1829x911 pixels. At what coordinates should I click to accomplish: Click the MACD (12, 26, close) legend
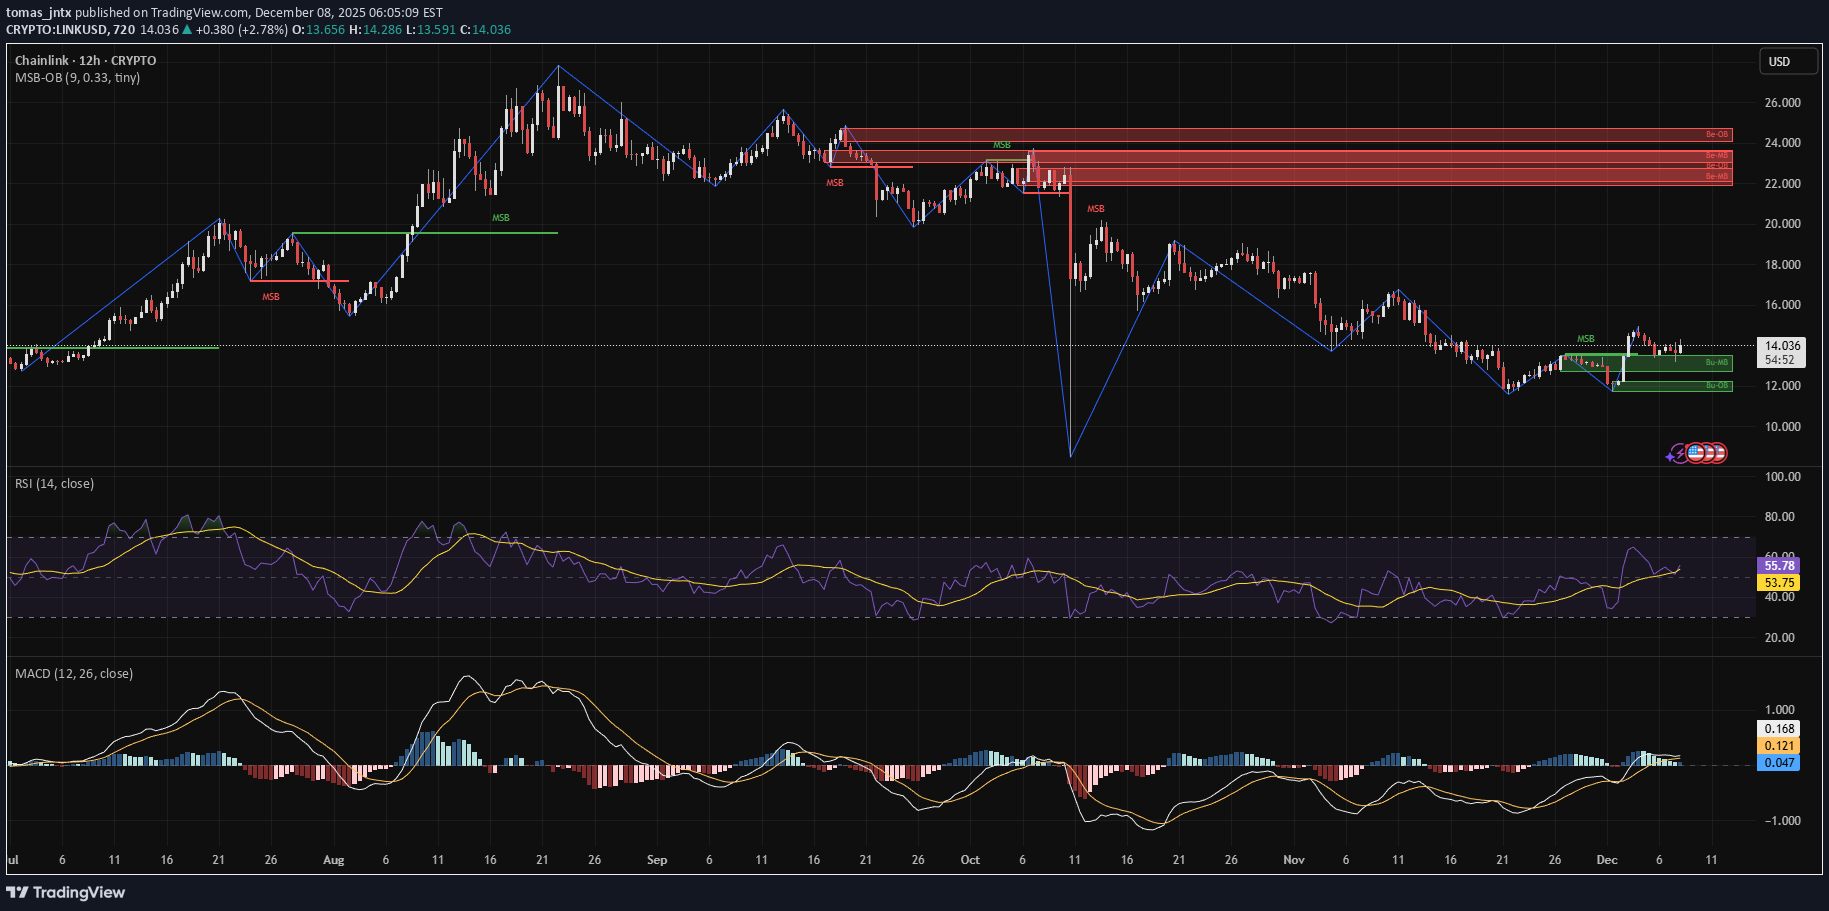[x=73, y=674]
